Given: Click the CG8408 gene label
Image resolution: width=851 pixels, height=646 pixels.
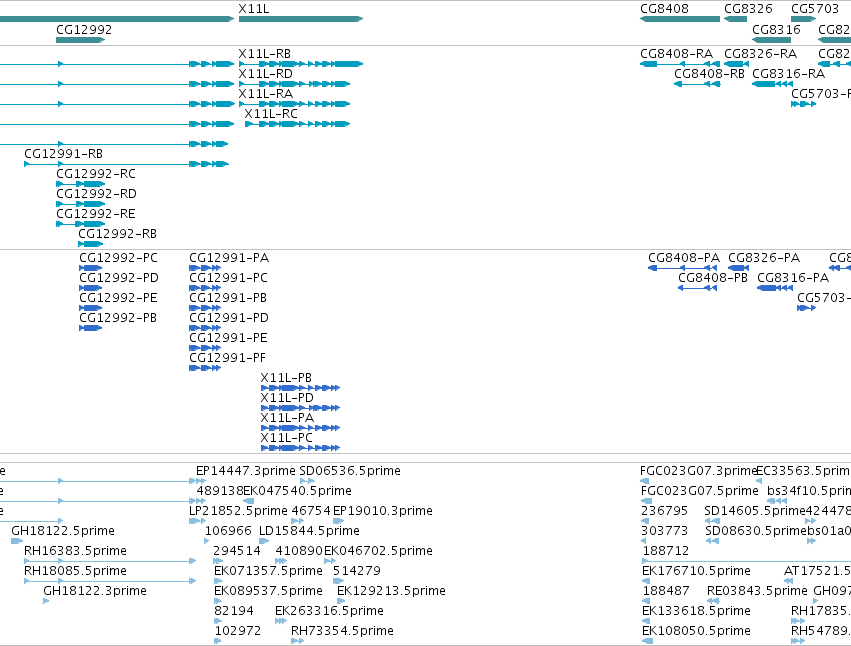Looking at the screenshot, I should 664,9.
